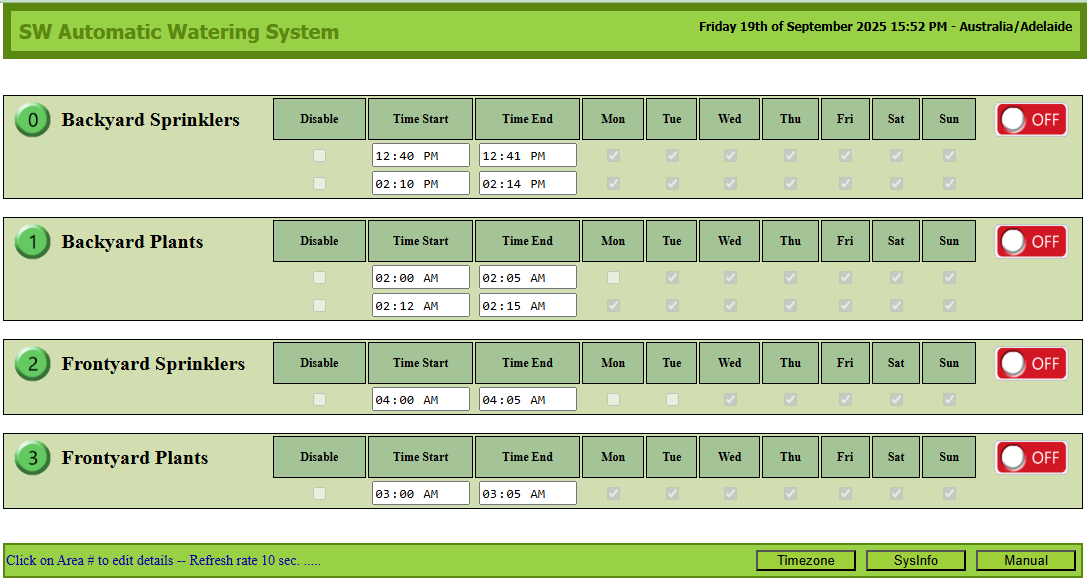Click the green area 0 number icon
This screenshot has height=581, width=1087.
click(x=32, y=120)
